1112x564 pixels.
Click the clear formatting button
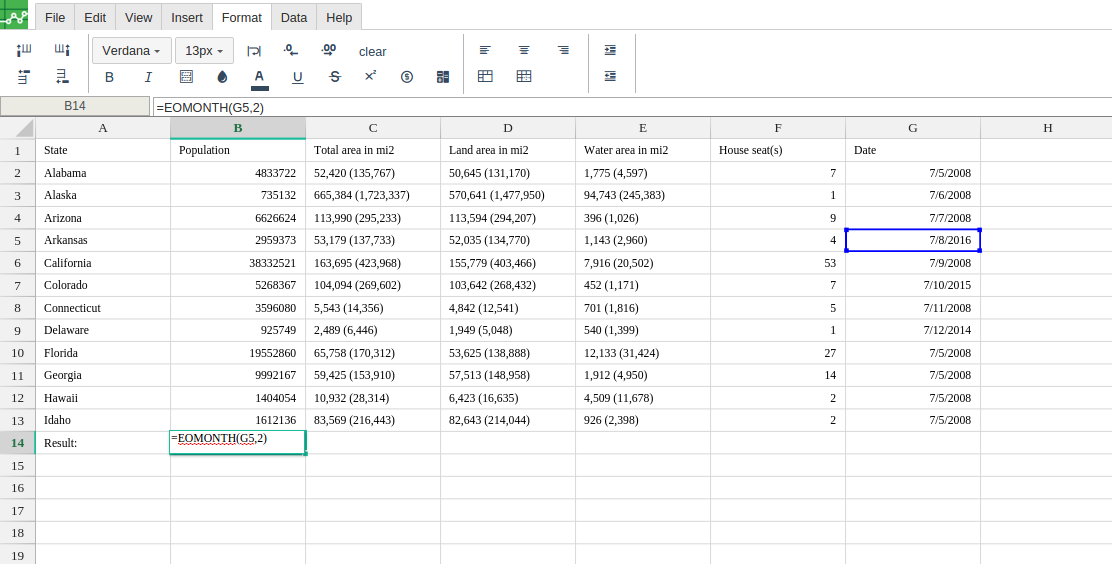tap(372, 51)
